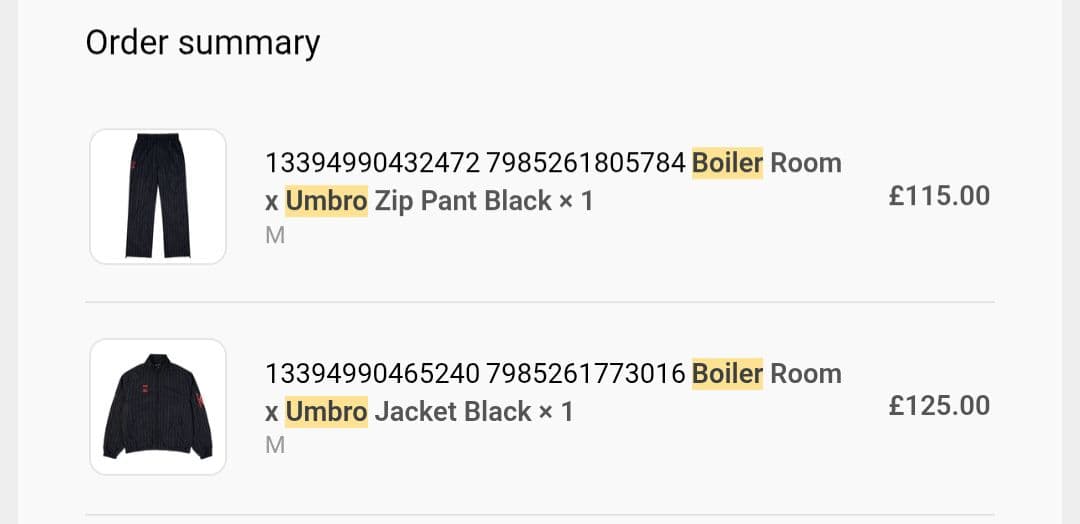
Task: Click the size M label under Jacket
Action: [275, 446]
